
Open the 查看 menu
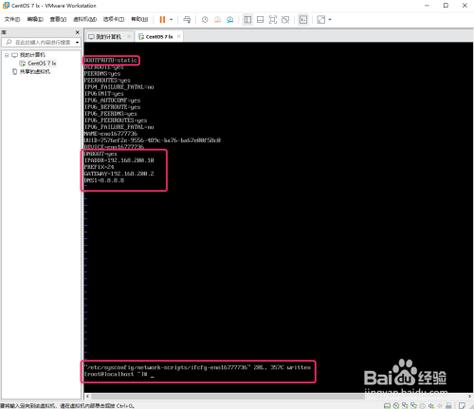tap(58, 19)
